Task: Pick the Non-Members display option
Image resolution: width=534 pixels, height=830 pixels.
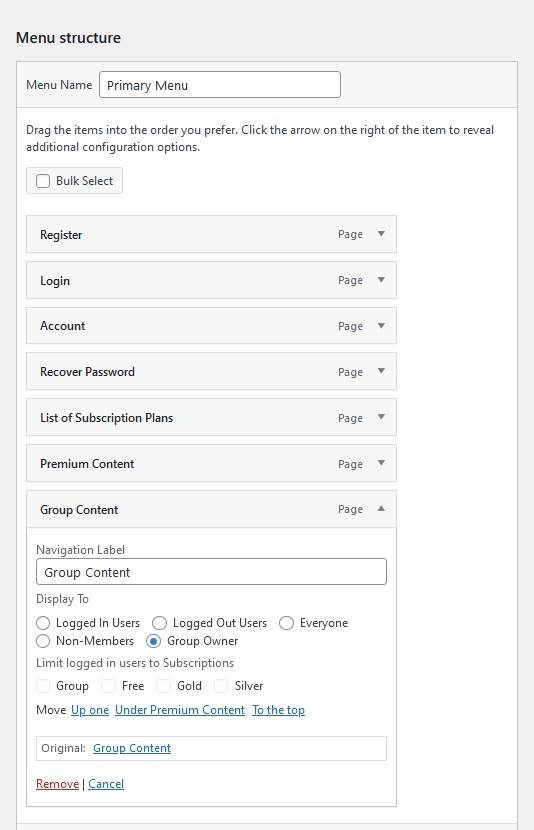Action: 43,641
